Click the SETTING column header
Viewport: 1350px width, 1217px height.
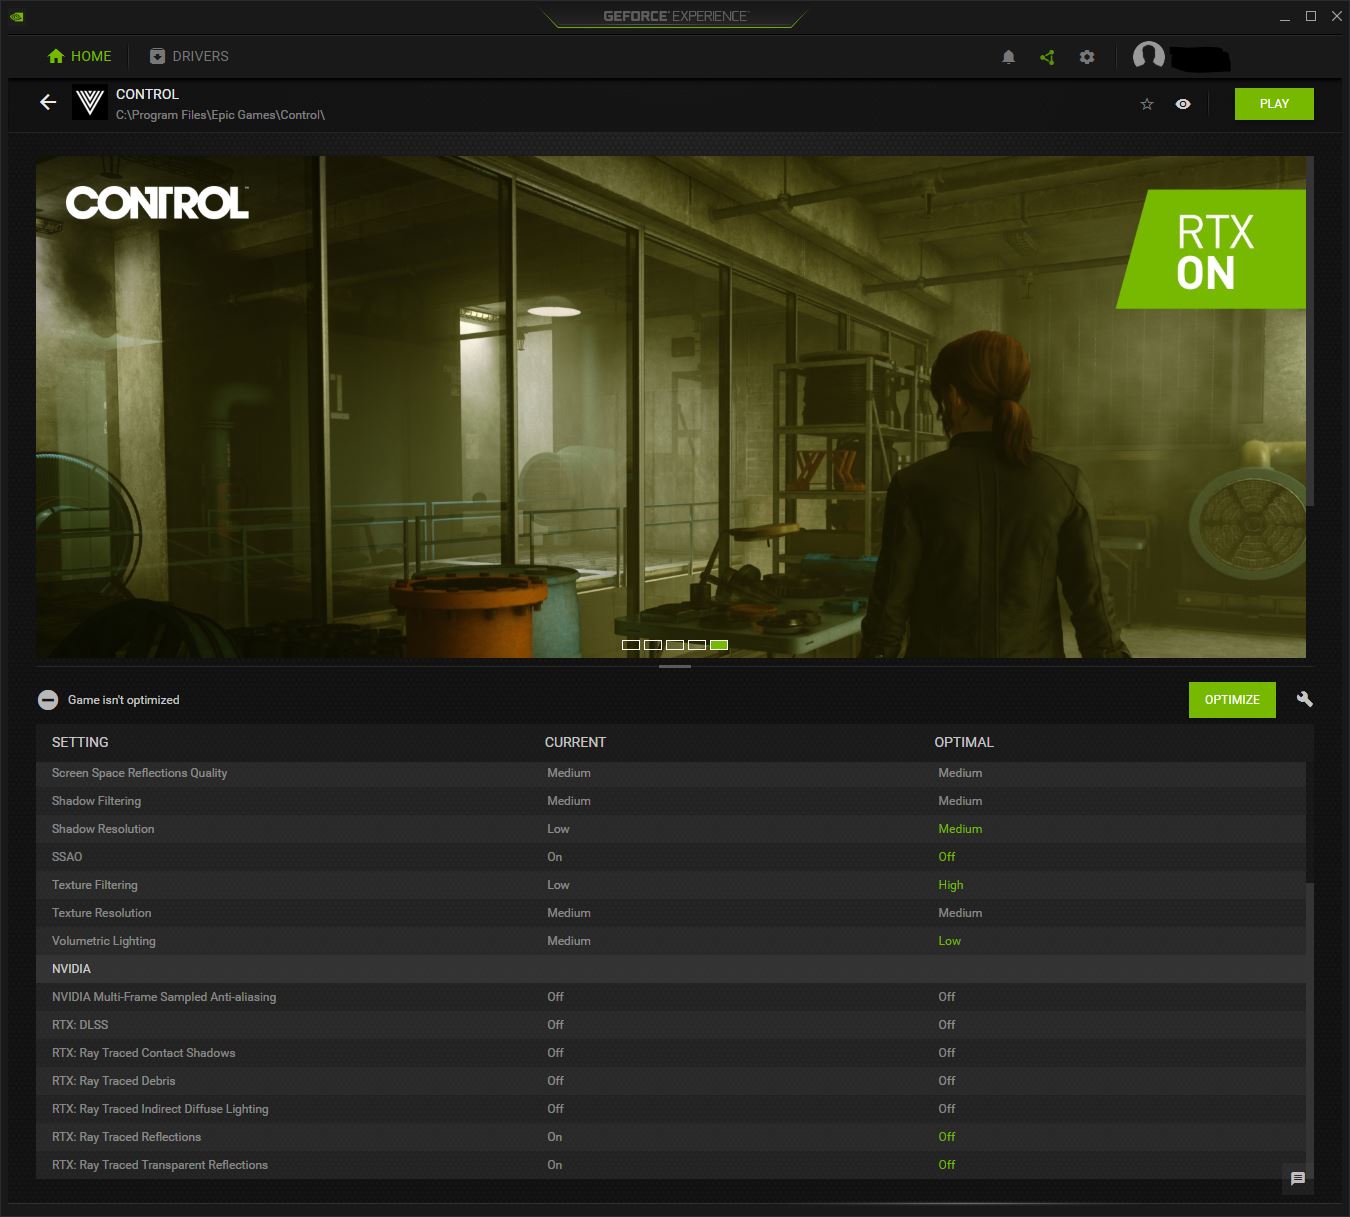coord(80,742)
